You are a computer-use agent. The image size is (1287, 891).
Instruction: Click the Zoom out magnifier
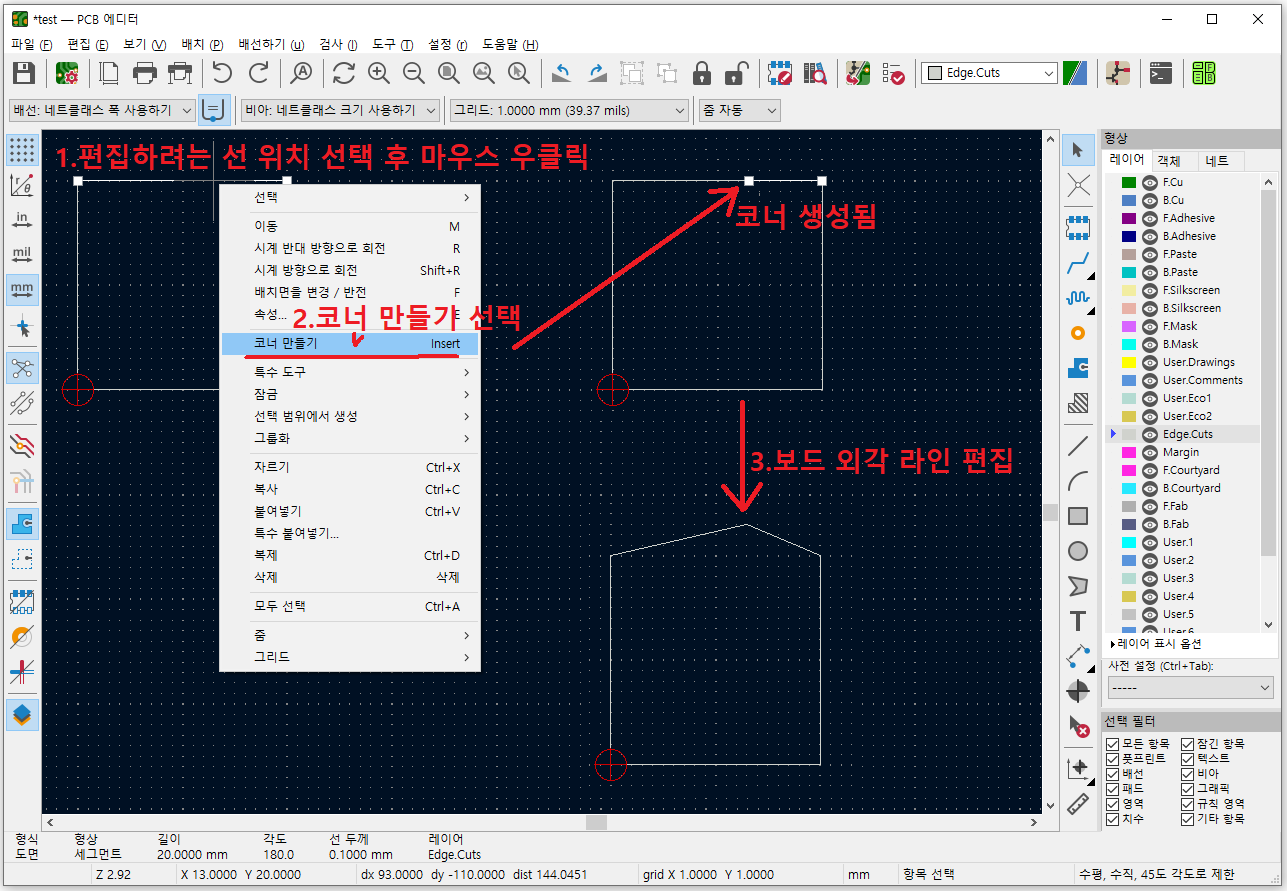pos(414,73)
